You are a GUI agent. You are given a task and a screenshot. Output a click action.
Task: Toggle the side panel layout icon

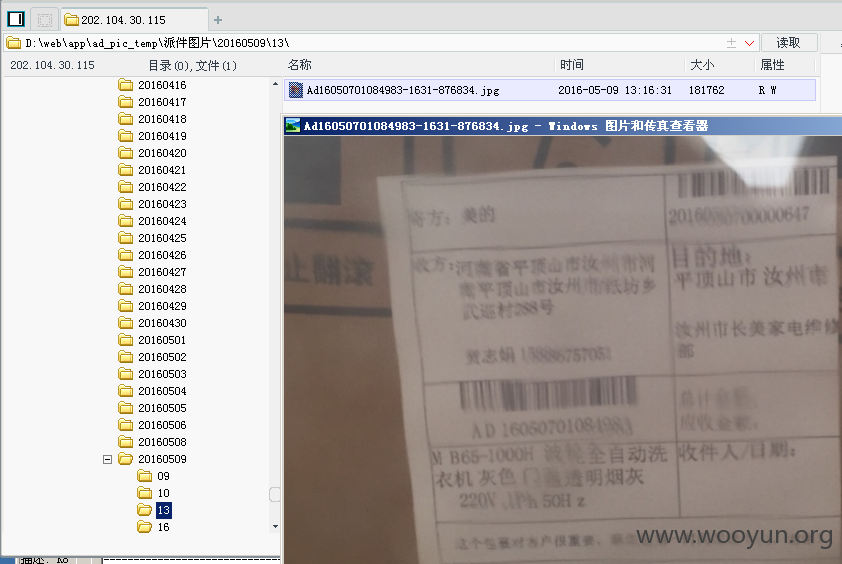click(16, 19)
